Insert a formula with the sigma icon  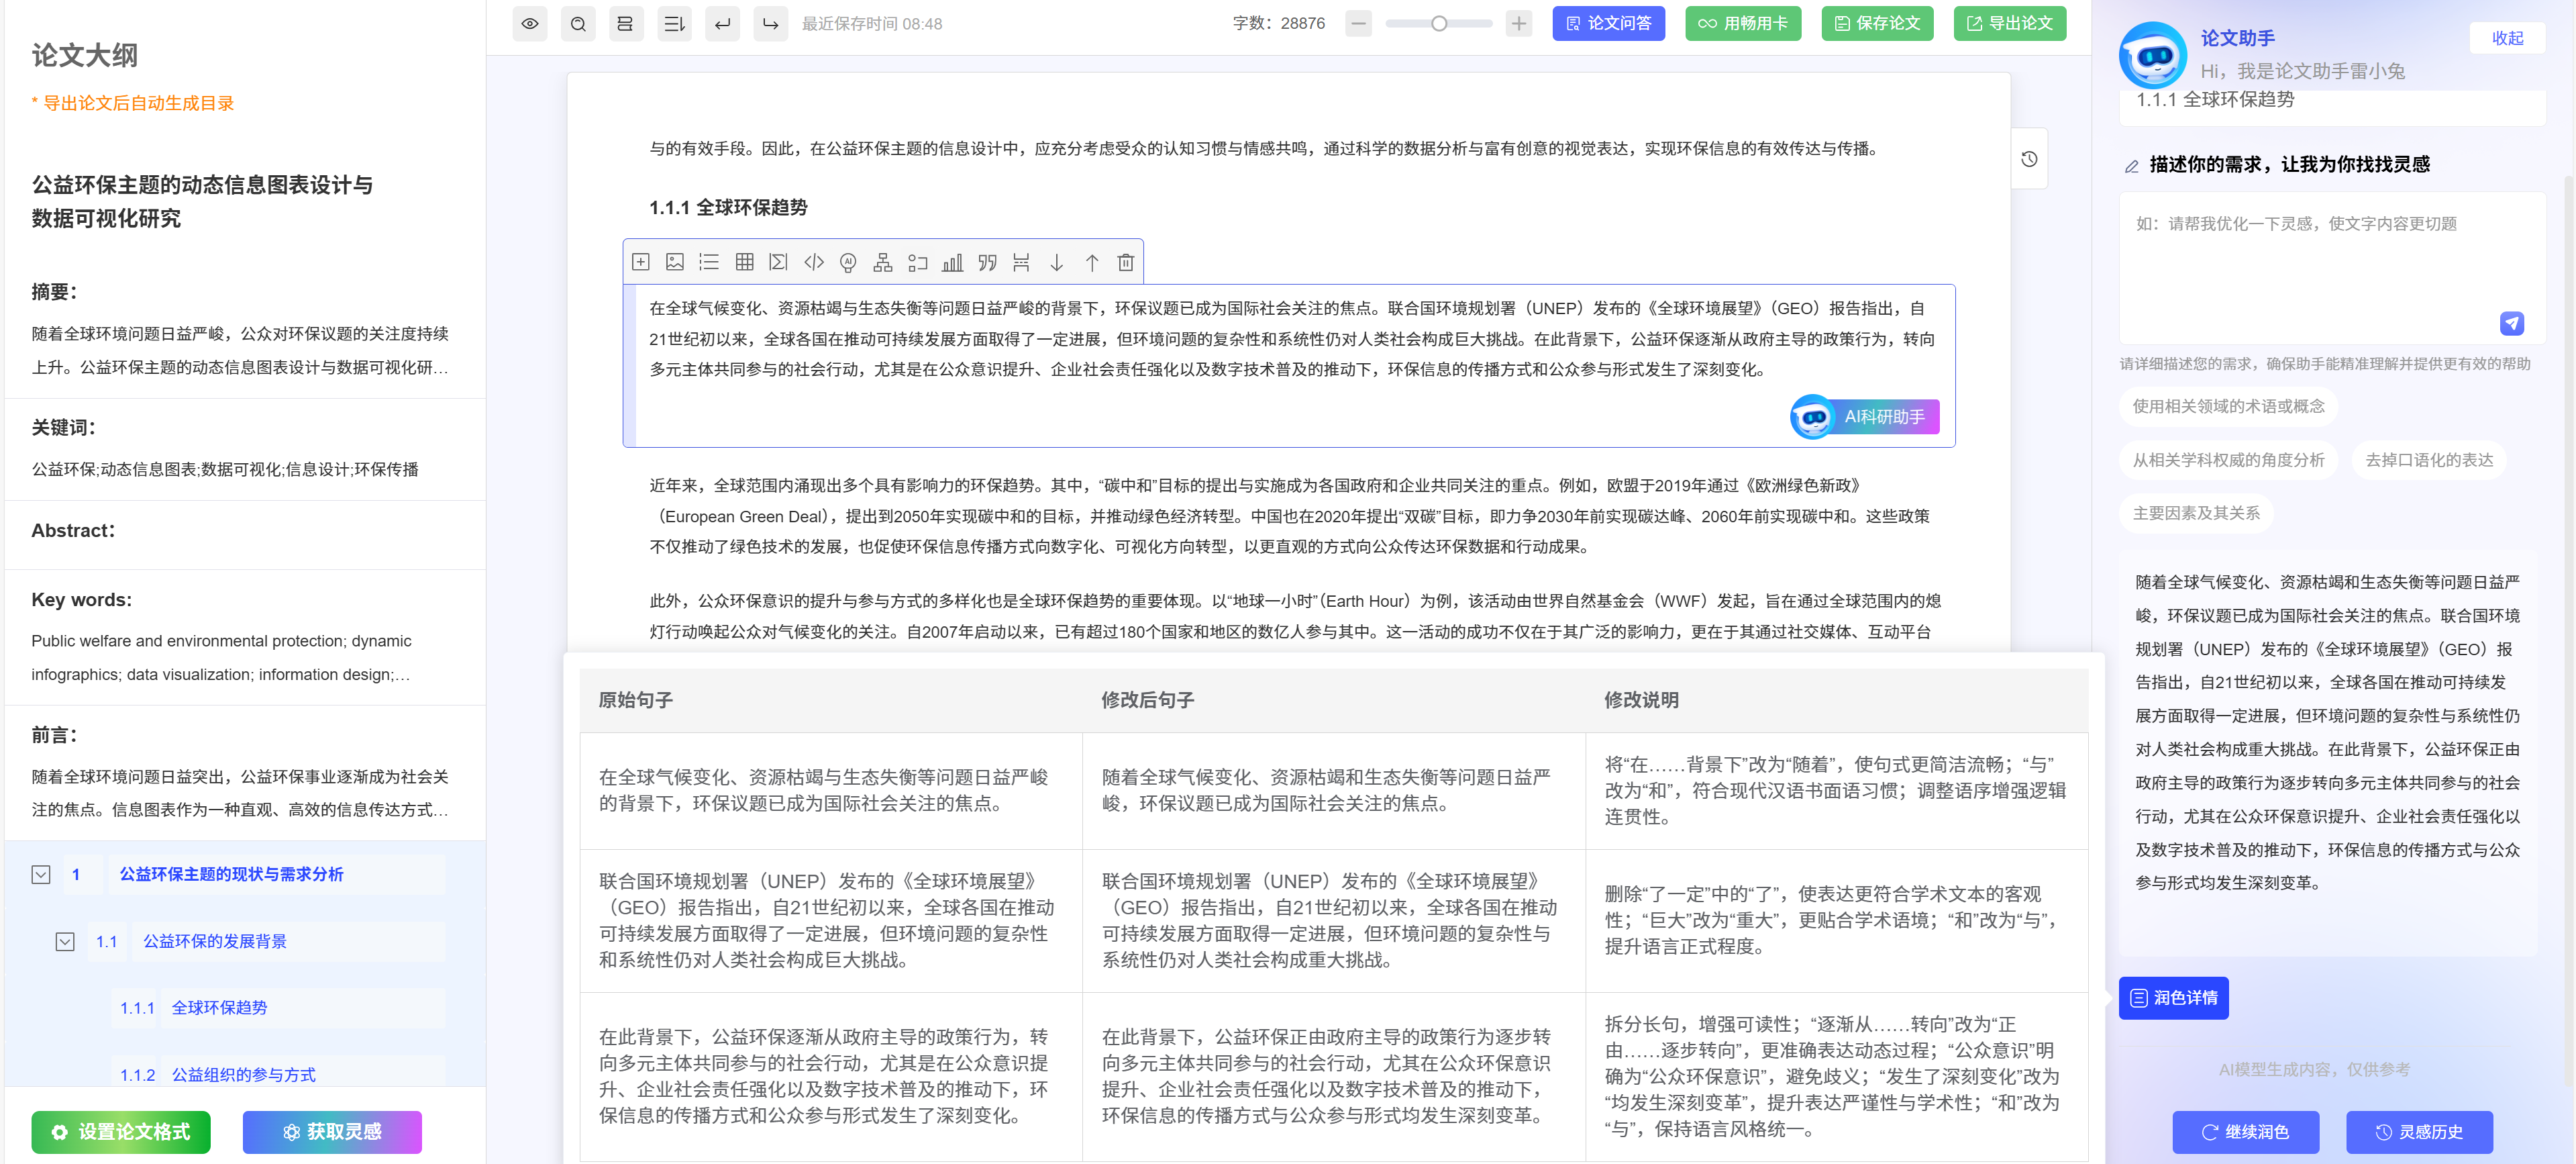(778, 262)
